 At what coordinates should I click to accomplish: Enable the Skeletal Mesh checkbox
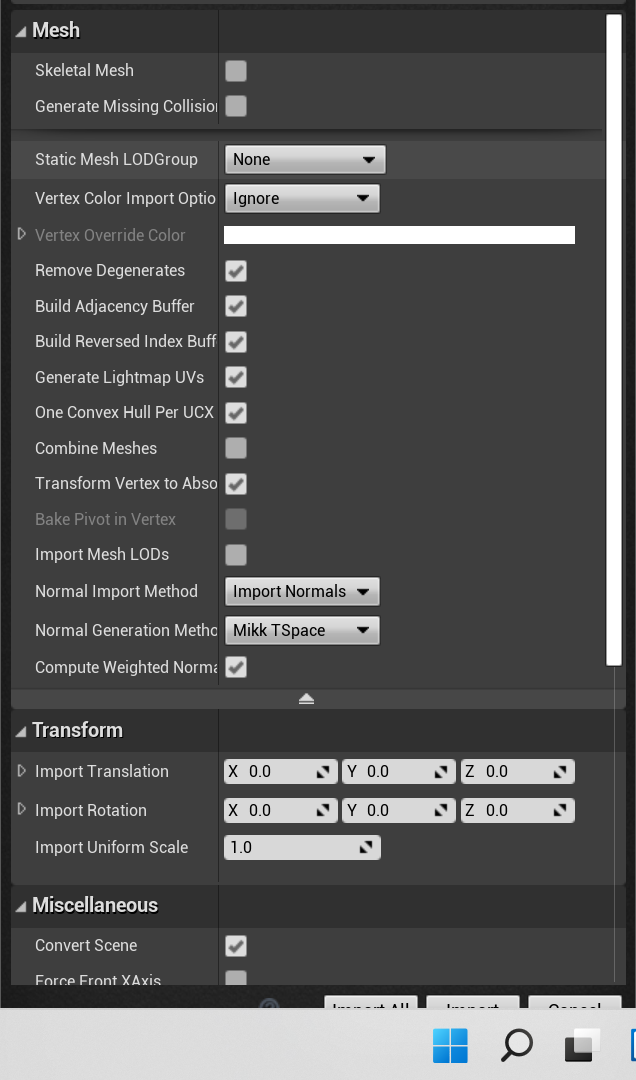pos(236,71)
